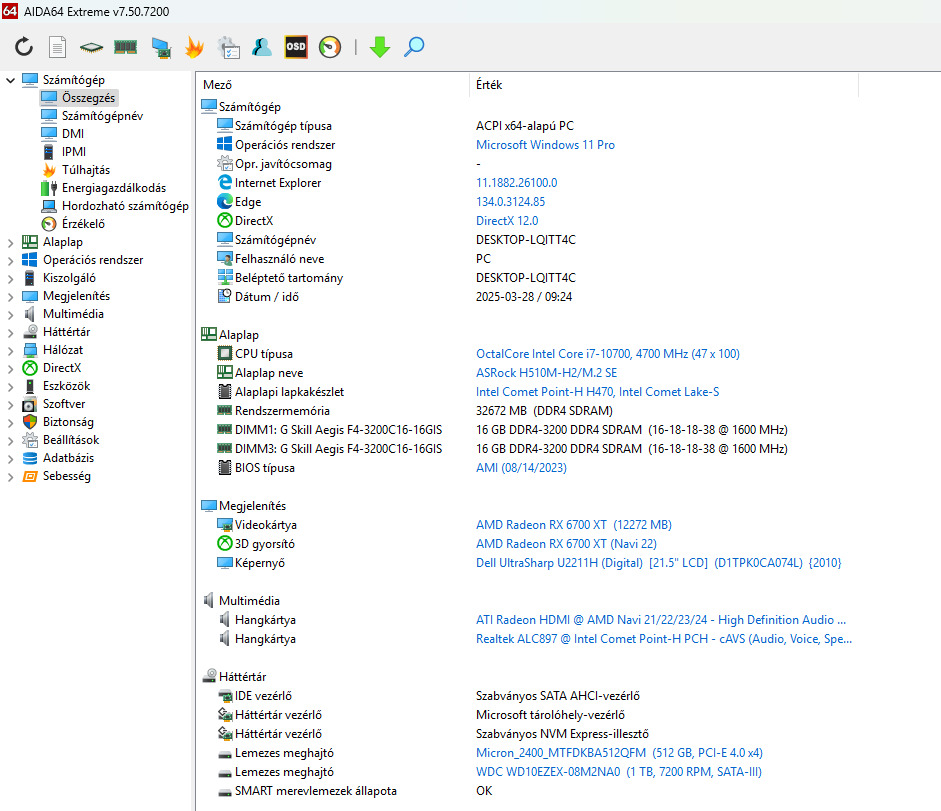
Task: Expand the DirectX tree node
Action: point(10,369)
